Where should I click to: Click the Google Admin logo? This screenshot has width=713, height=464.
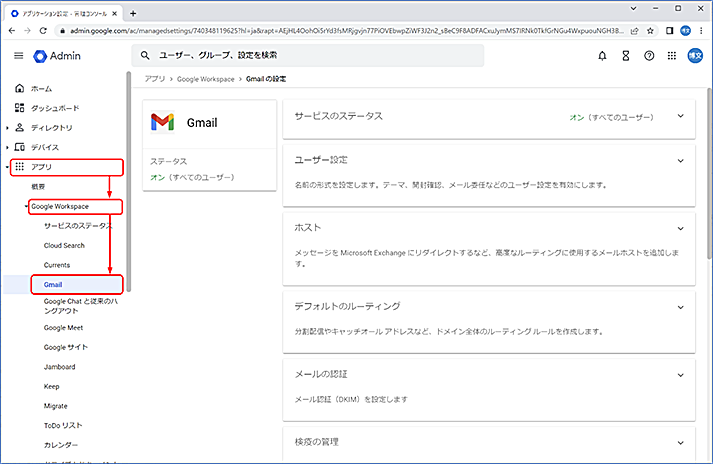pyautogui.click(x=57, y=56)
